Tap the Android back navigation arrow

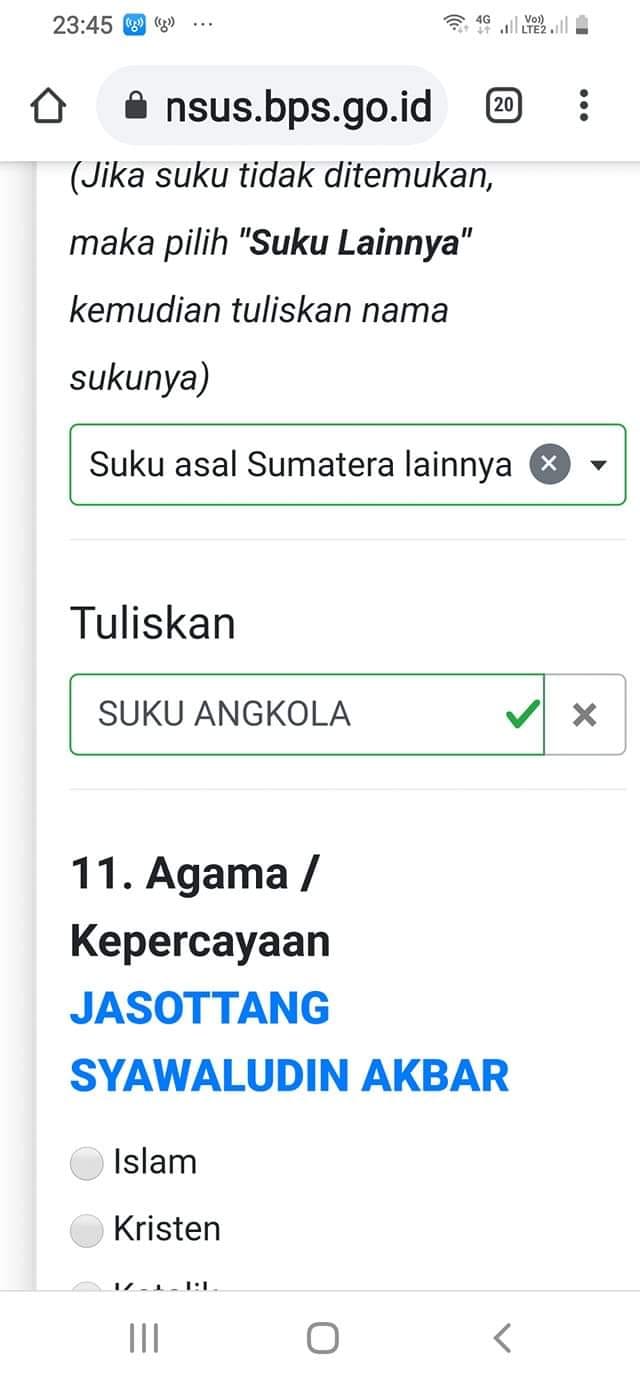502,1338
